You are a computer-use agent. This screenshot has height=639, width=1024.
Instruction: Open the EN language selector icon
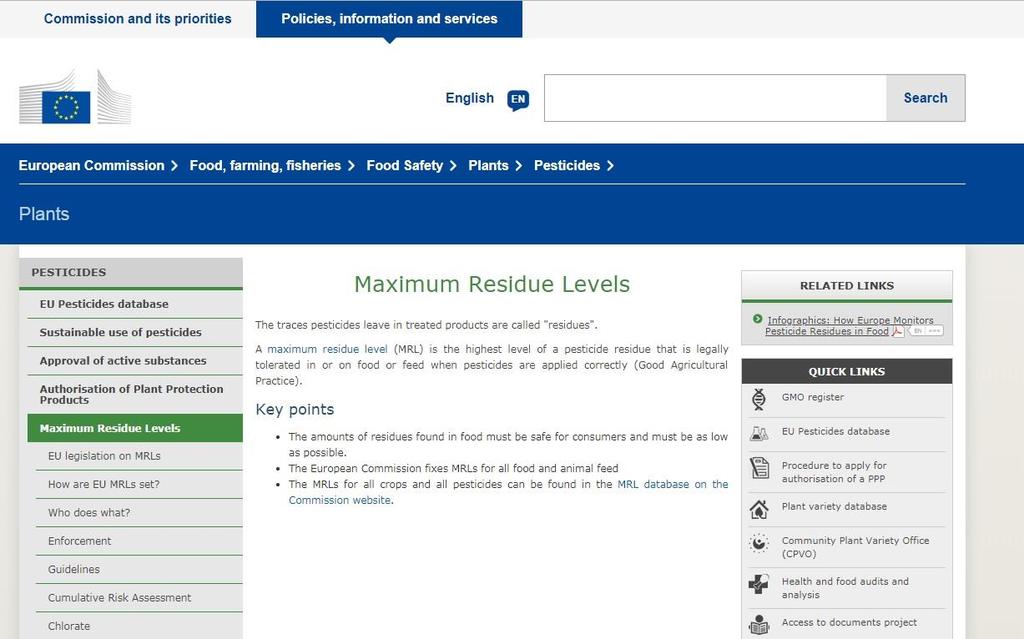tap(518, 99)
